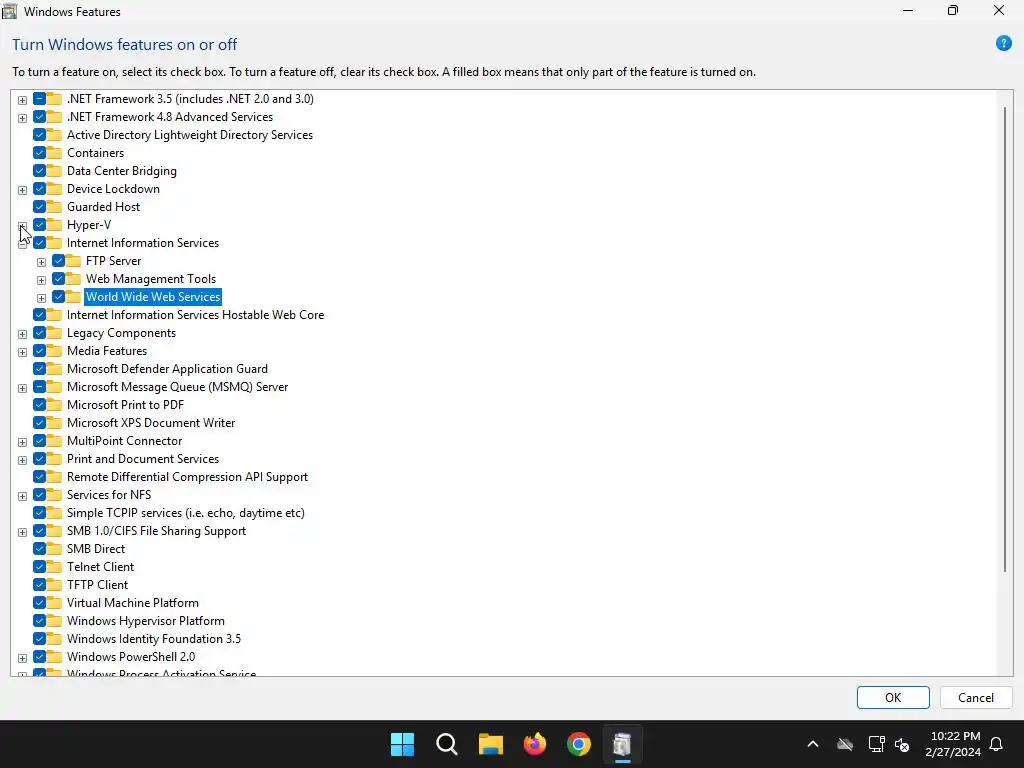Image resolution: width=1024 pixels, height=768 pixels.
Task: Open the blue help question mark icon
Action: pos(1003,44)
